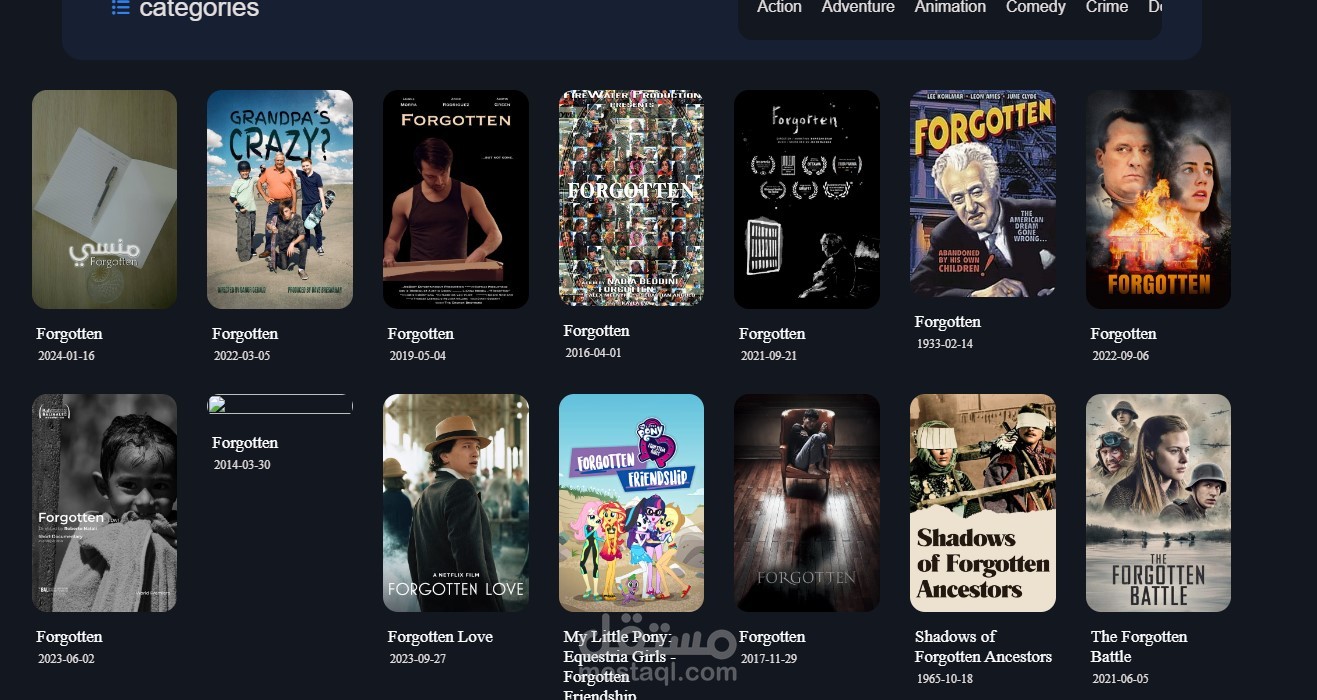Click the release date 2022-03-05

[242, 356]
